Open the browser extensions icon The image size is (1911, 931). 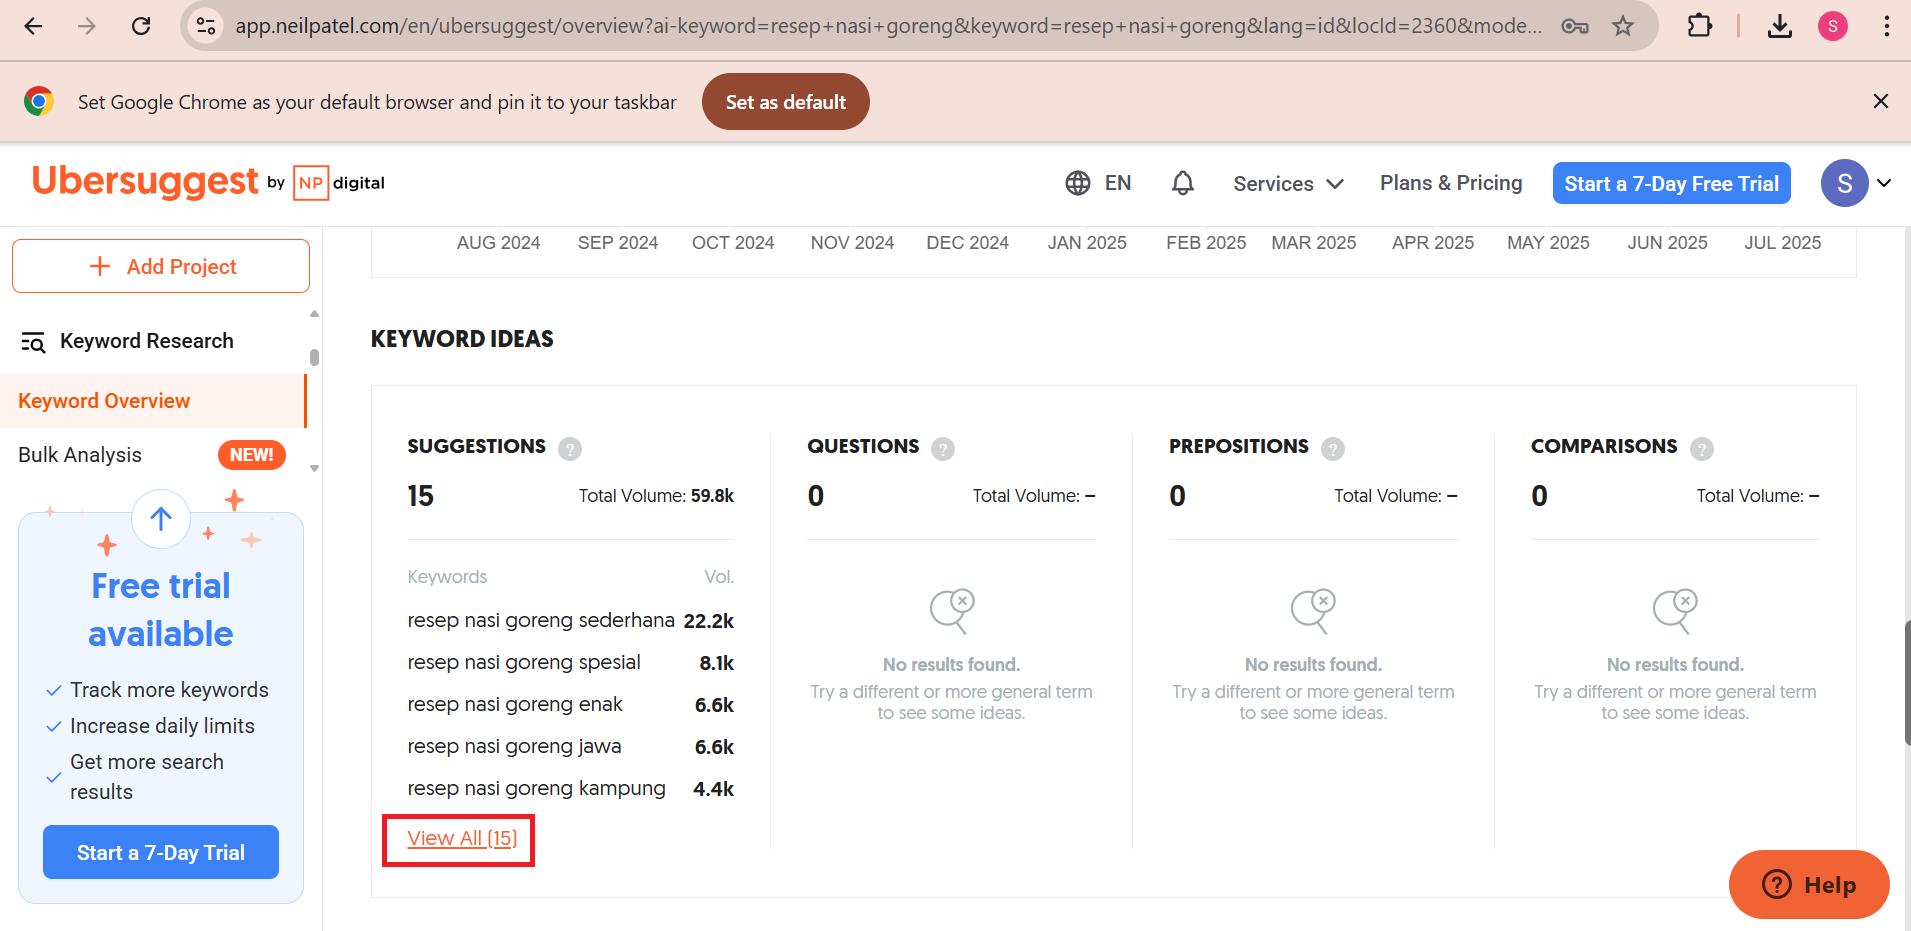coord(1699,26)
